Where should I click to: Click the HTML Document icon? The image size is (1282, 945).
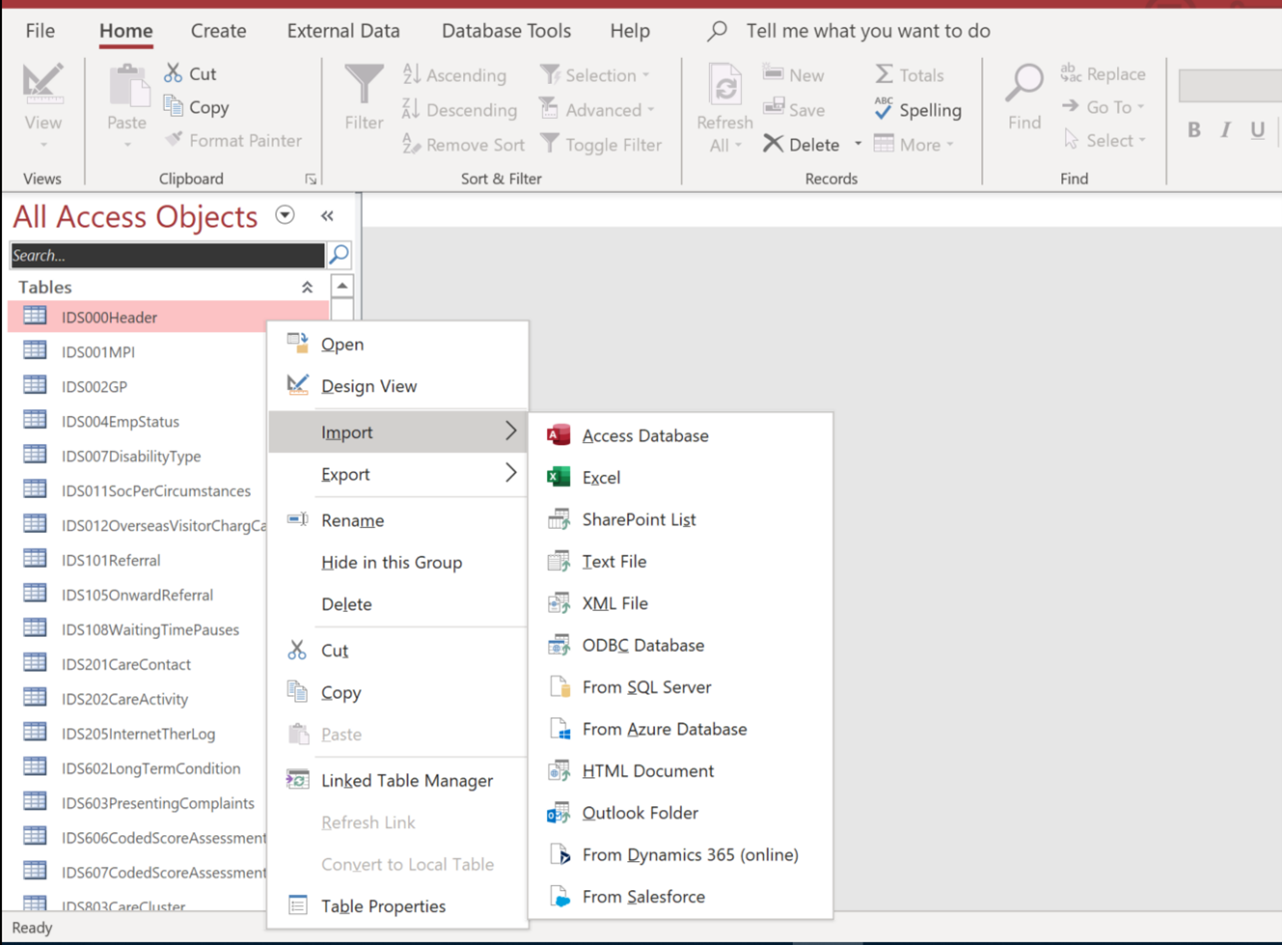coord(558,771)
